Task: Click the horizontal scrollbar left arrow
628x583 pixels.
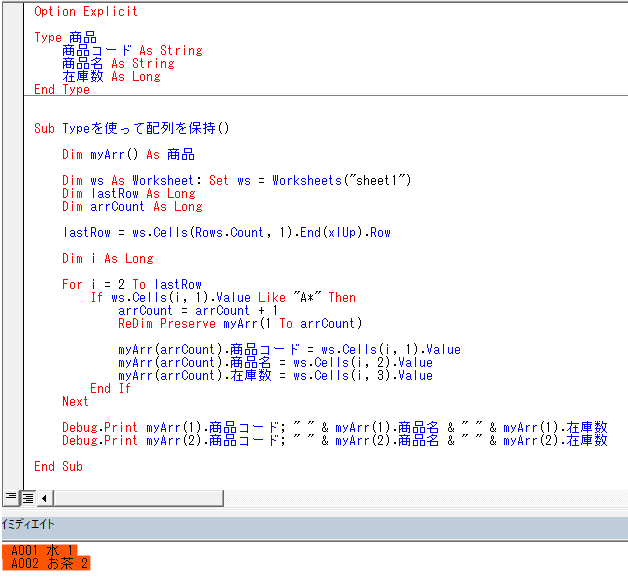Action: click(x=44, y=498)
